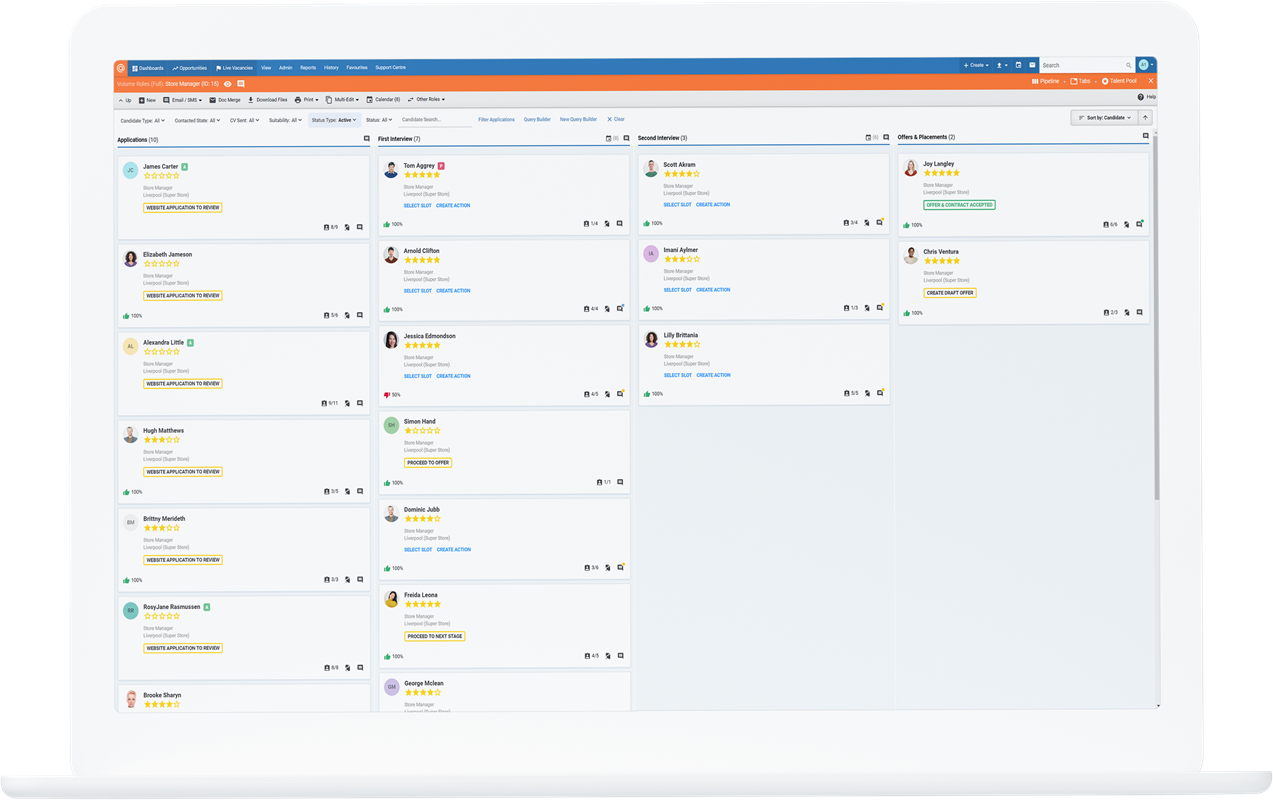
Task: Open the Status Type Active dropdown
Action: 333,118
